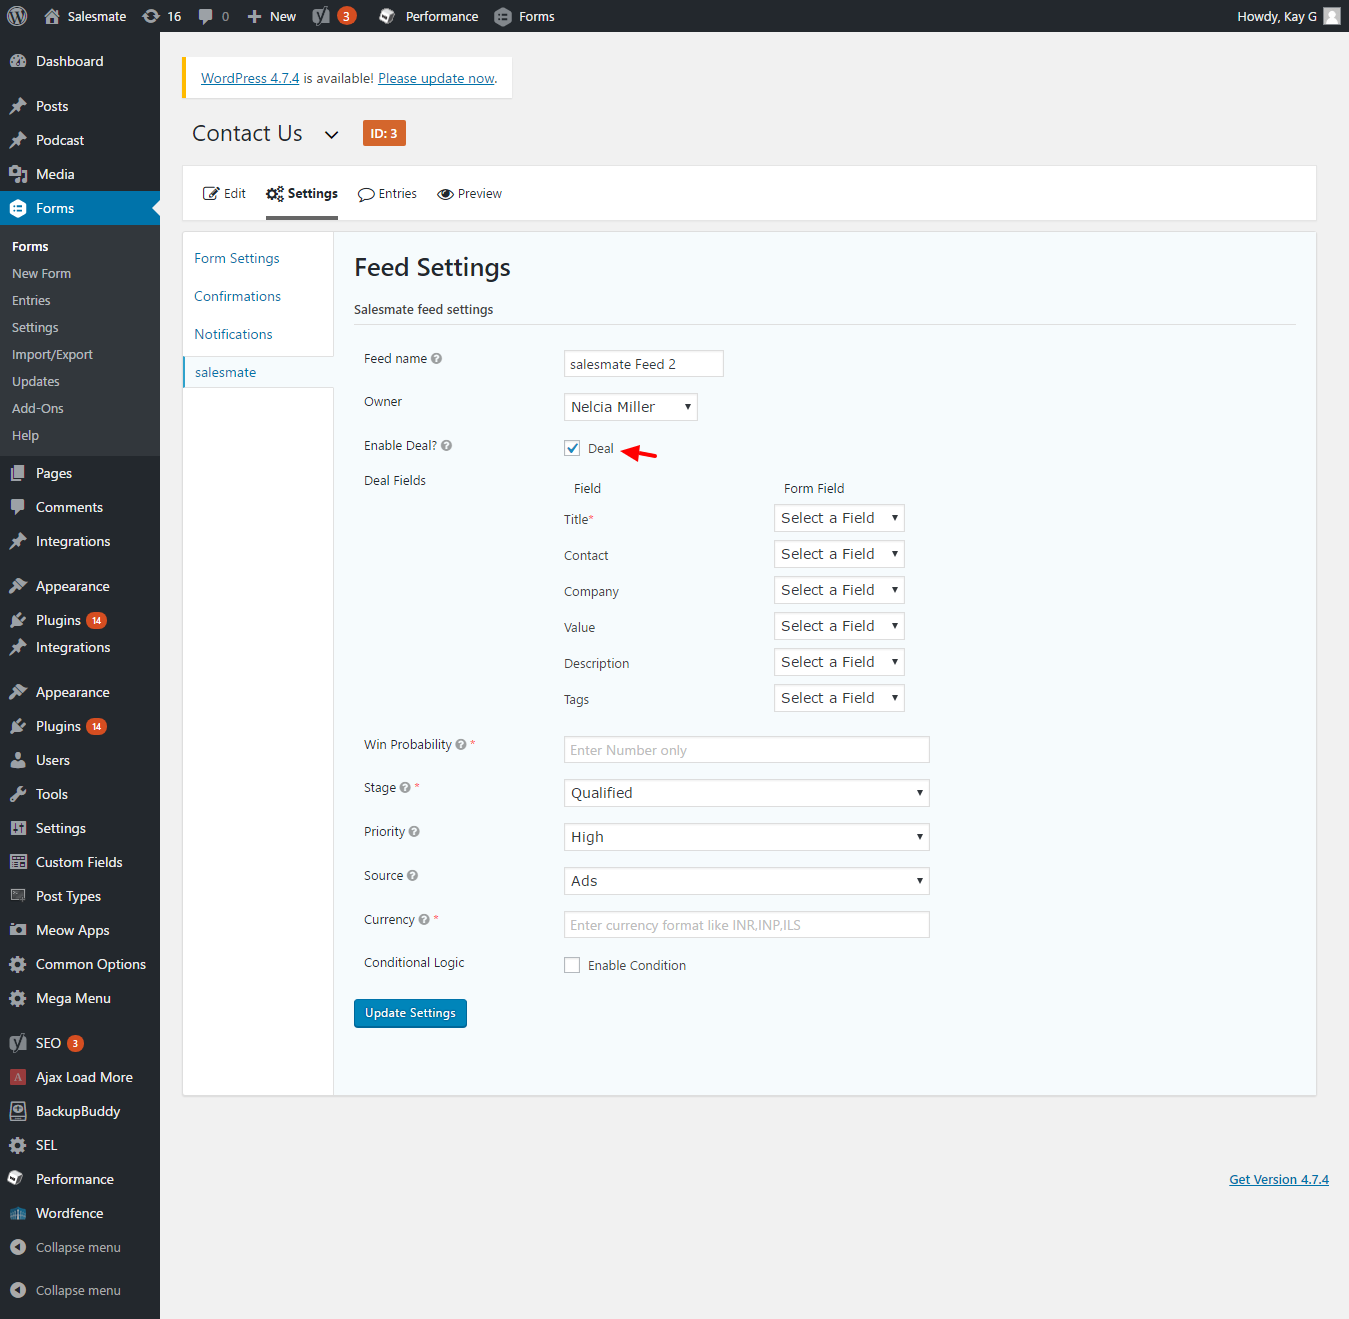The image size is (1349, 1319).
Task: Open the Value field mapping dropdown
Action: pyautogui.click(x=839, y=626)
